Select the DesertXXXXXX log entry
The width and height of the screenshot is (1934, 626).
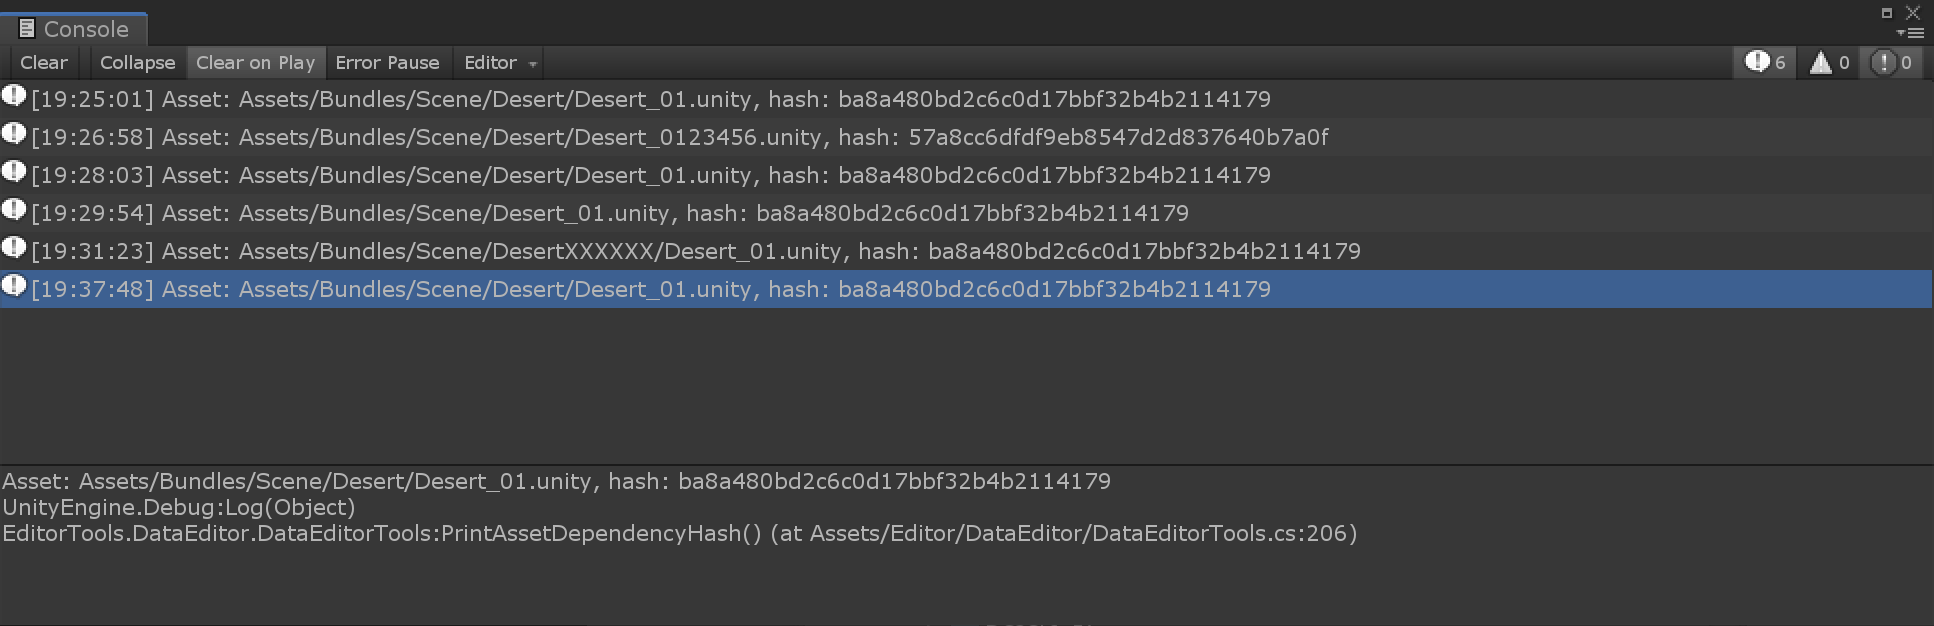pyautogui.click(x=966, y=251)
